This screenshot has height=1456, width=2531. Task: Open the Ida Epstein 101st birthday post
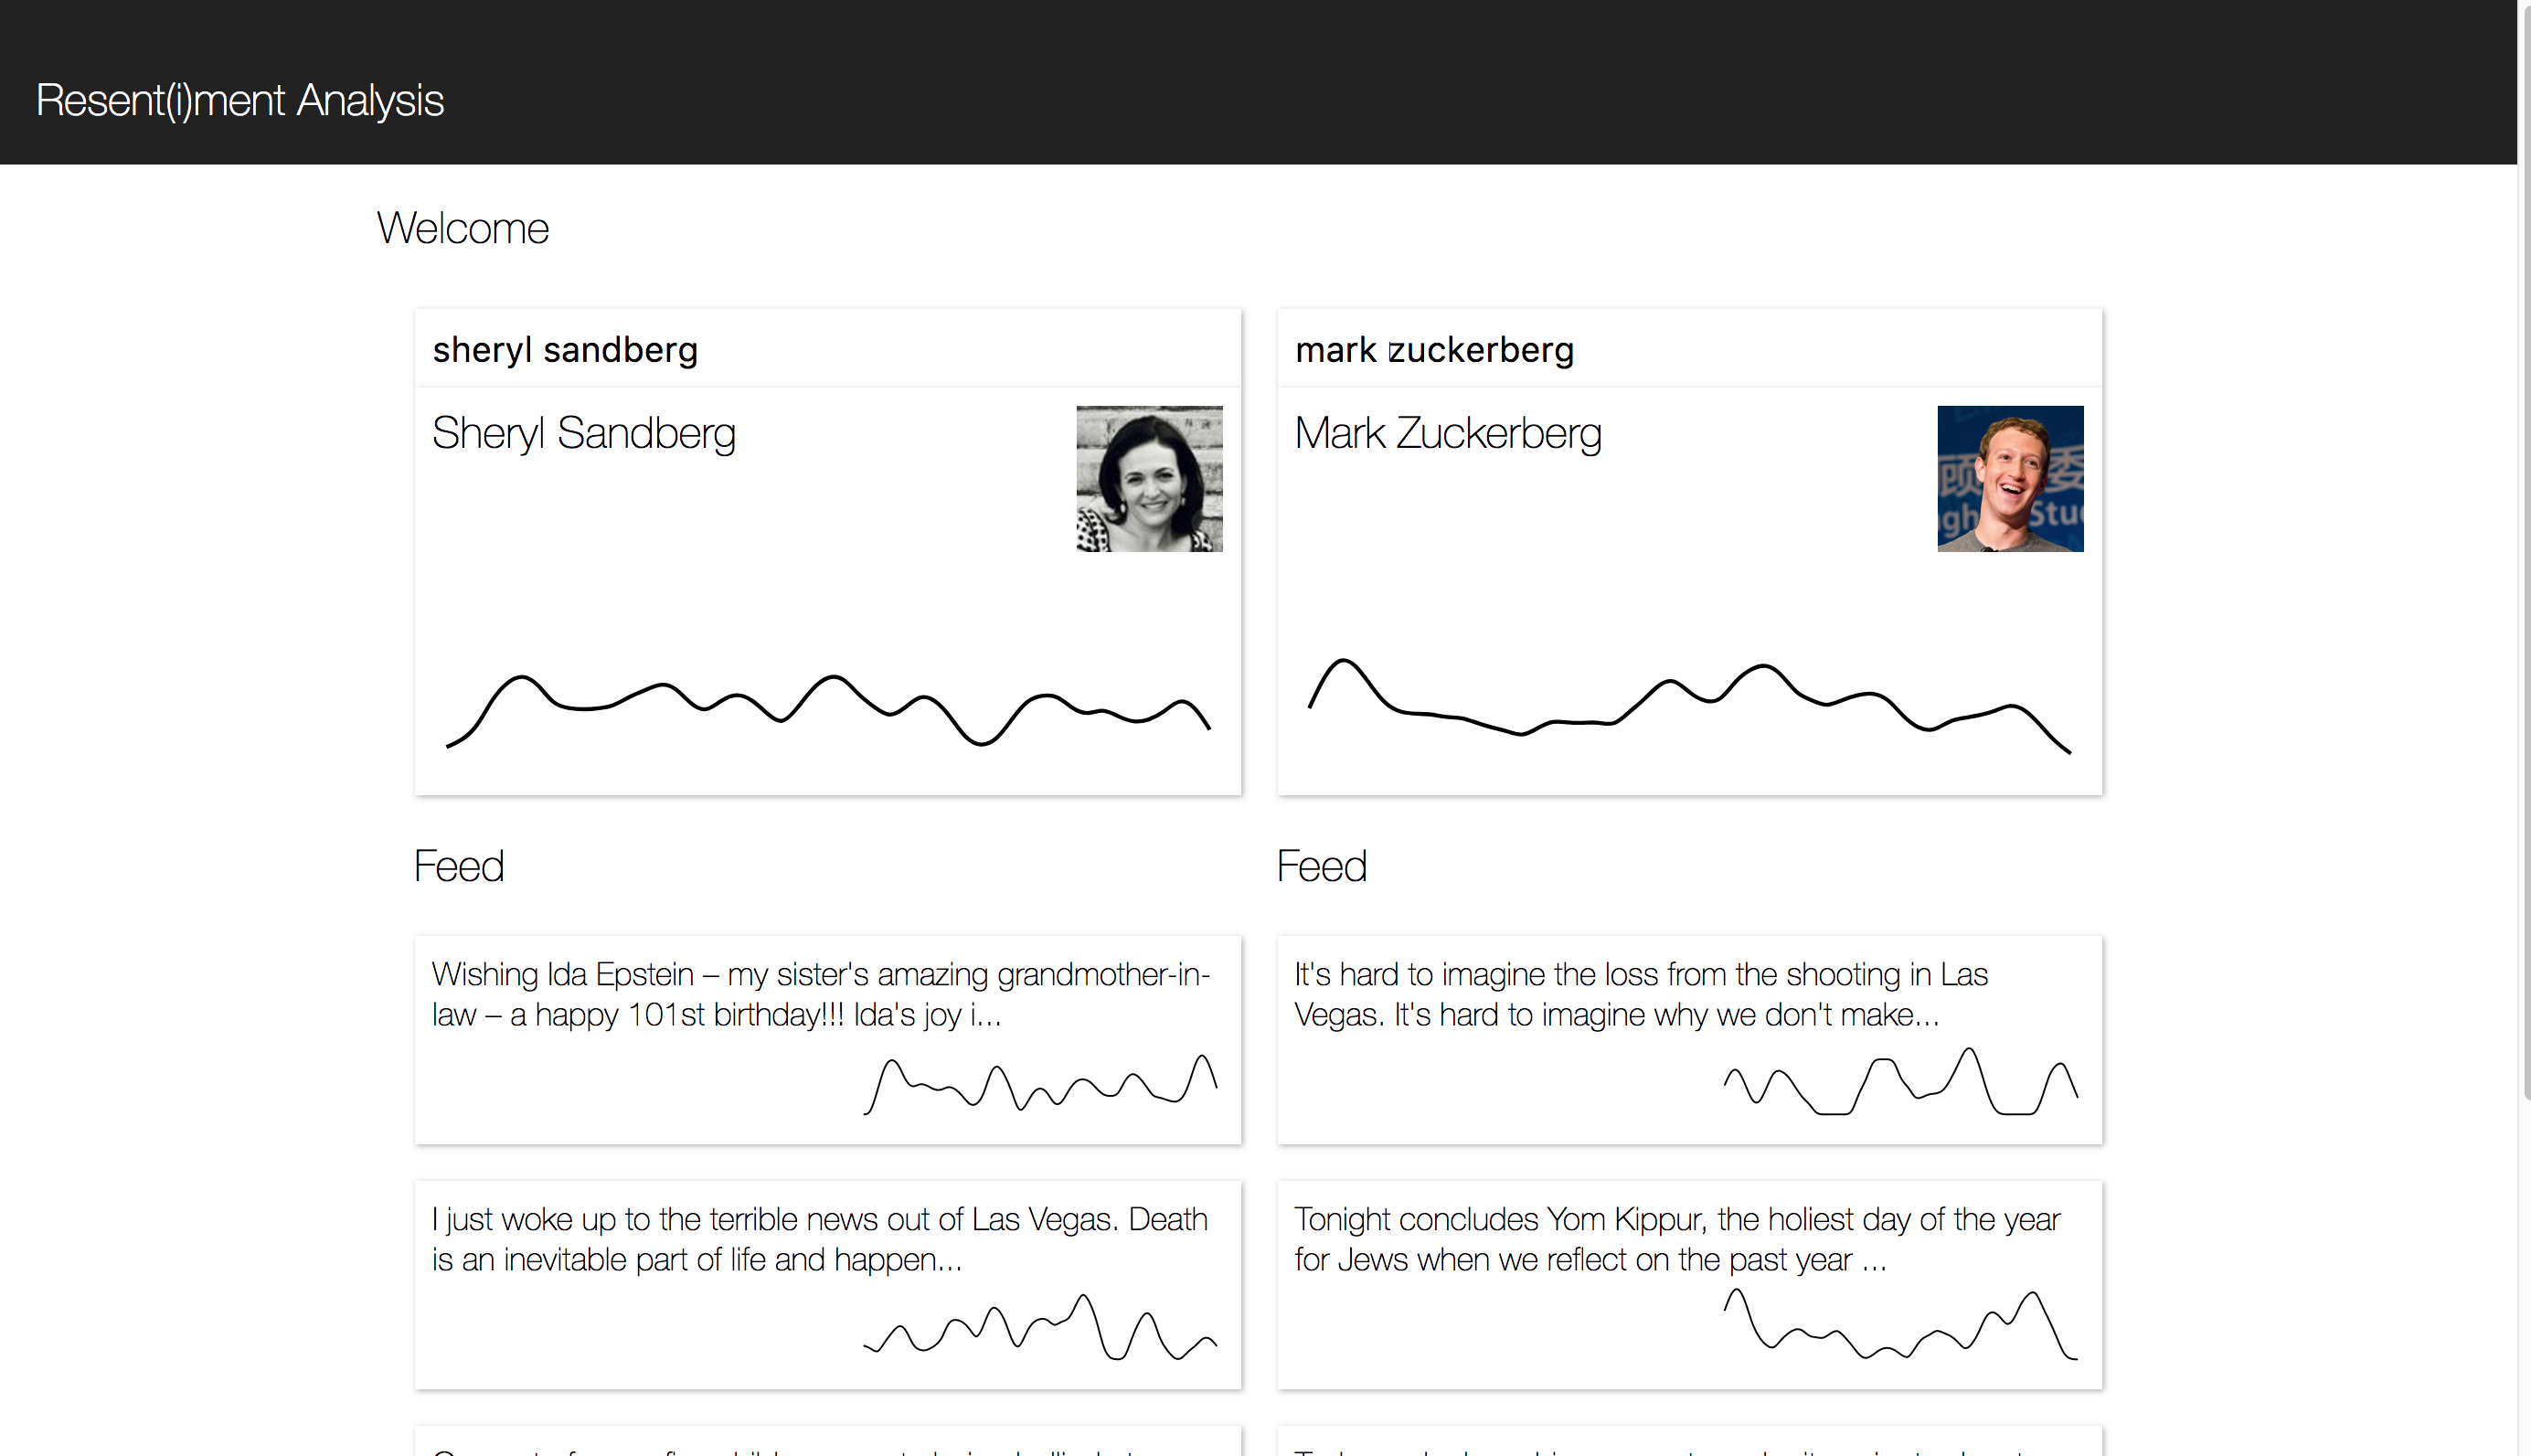[x=828, y=1040]
